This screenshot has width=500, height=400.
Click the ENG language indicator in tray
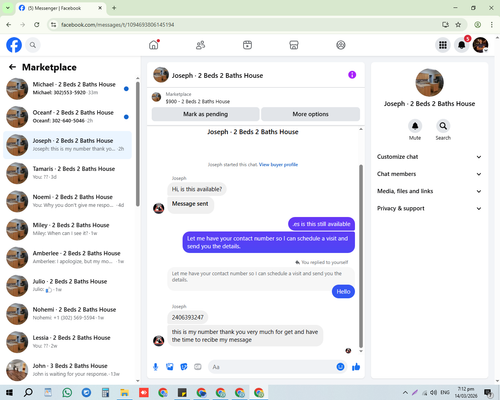tap(445, 392)
